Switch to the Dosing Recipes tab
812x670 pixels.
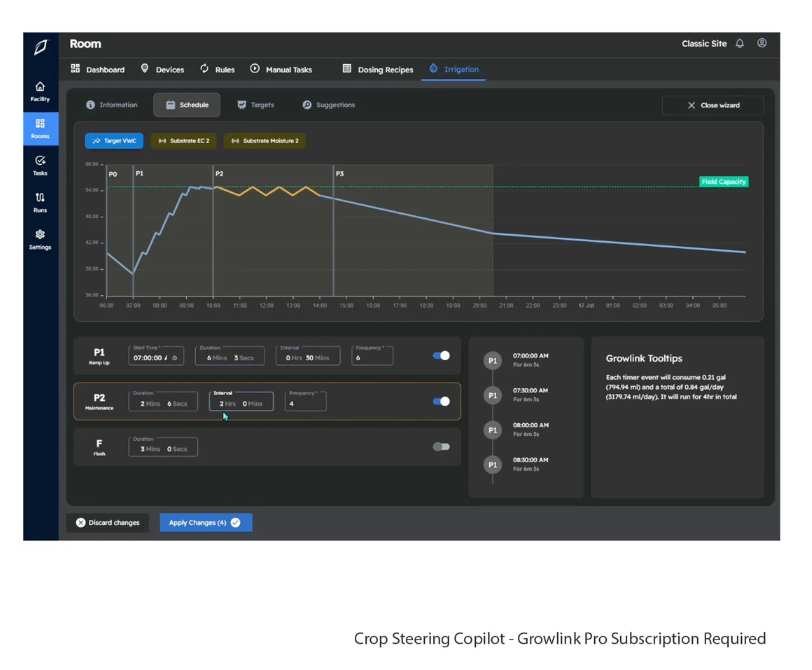coord(378,70)
